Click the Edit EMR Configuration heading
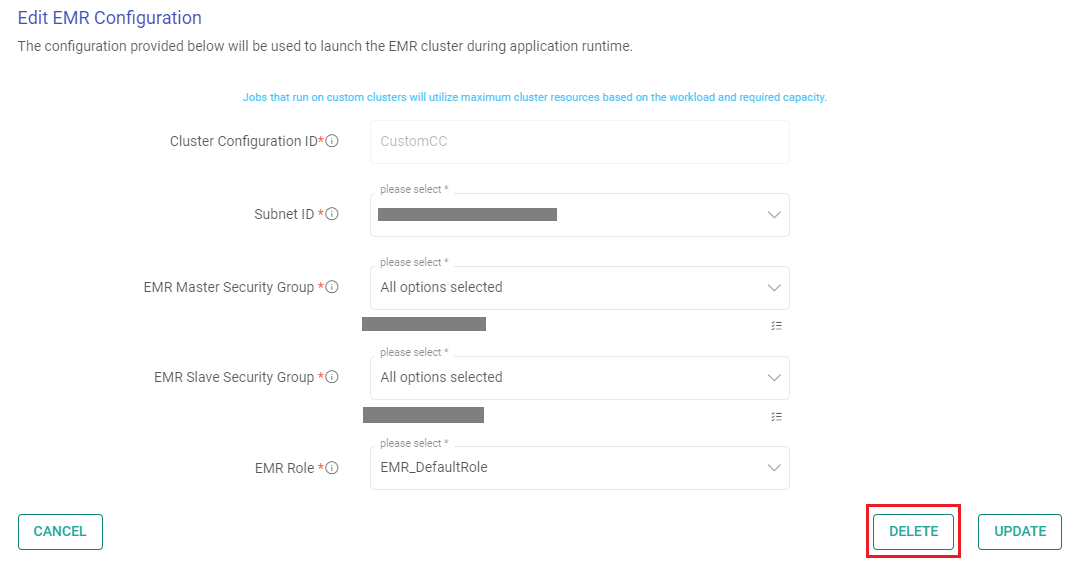Image resolution: width=1069 pixels, height=563 pixels. 110,18
